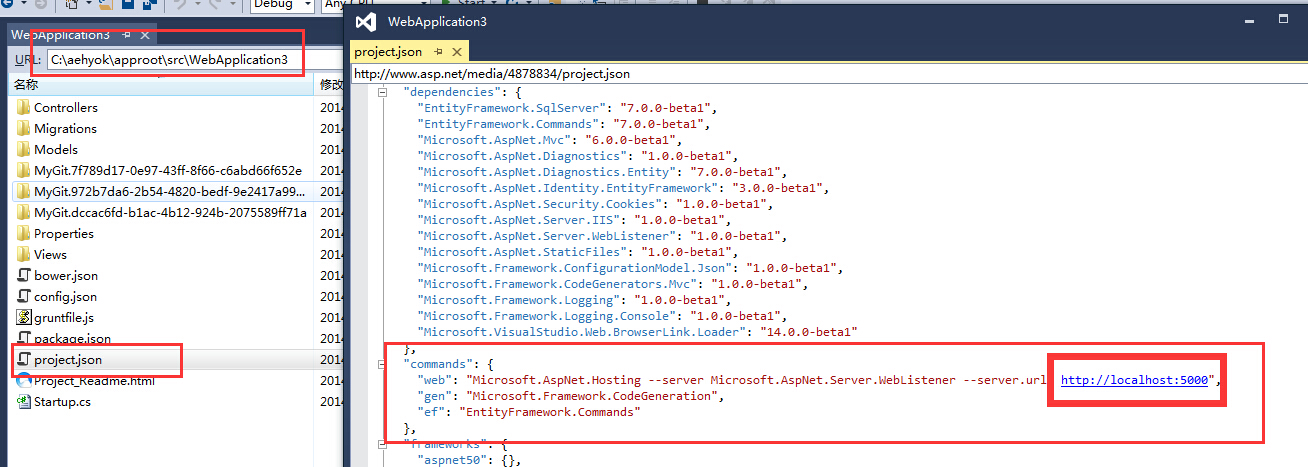Screen dimensions: 1308x467
Task: Click the "Microsoft.AspNet.Diagnostics.Entity" line
Action: (602, 172)
